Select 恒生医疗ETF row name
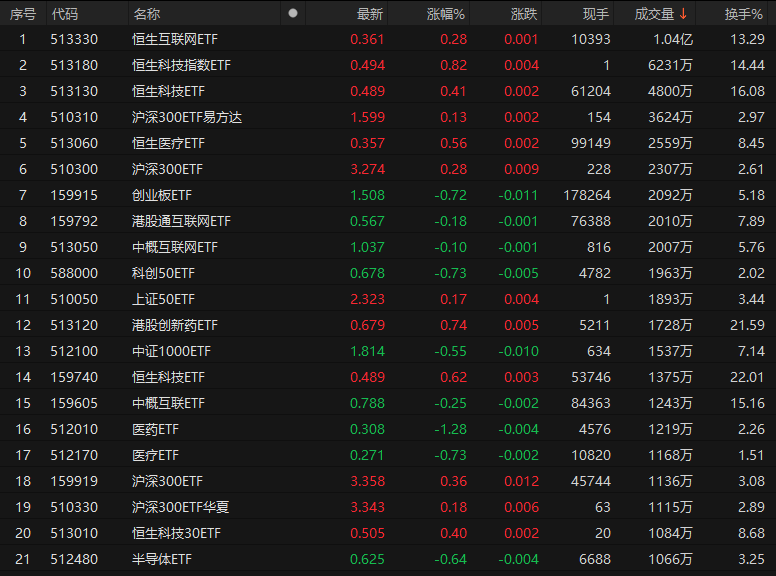The image size is (776, 576). click(168, 143)
